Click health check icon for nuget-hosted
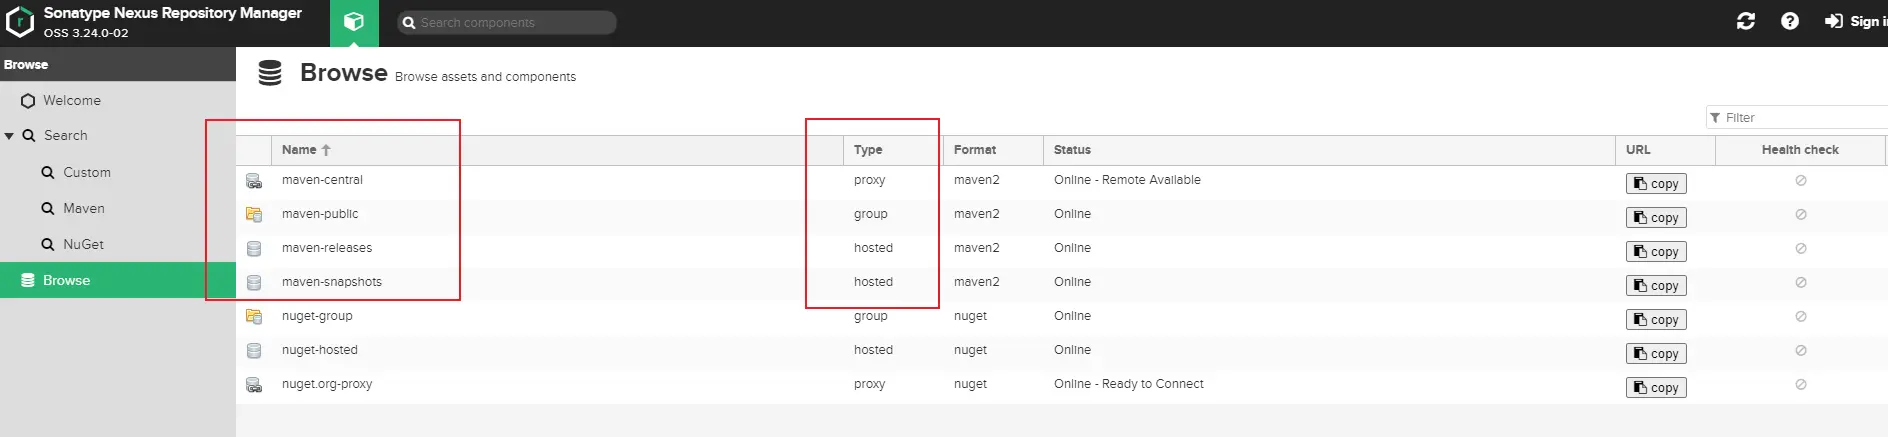 [1801, 351]
